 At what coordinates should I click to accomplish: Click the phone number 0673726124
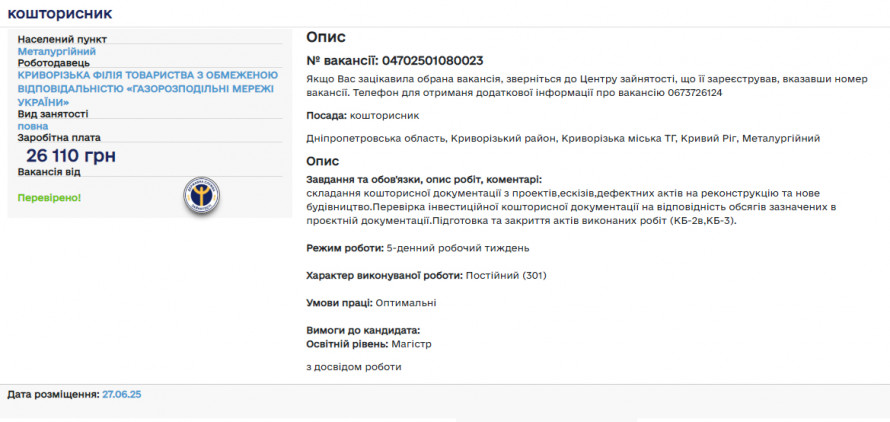point(695,93)
